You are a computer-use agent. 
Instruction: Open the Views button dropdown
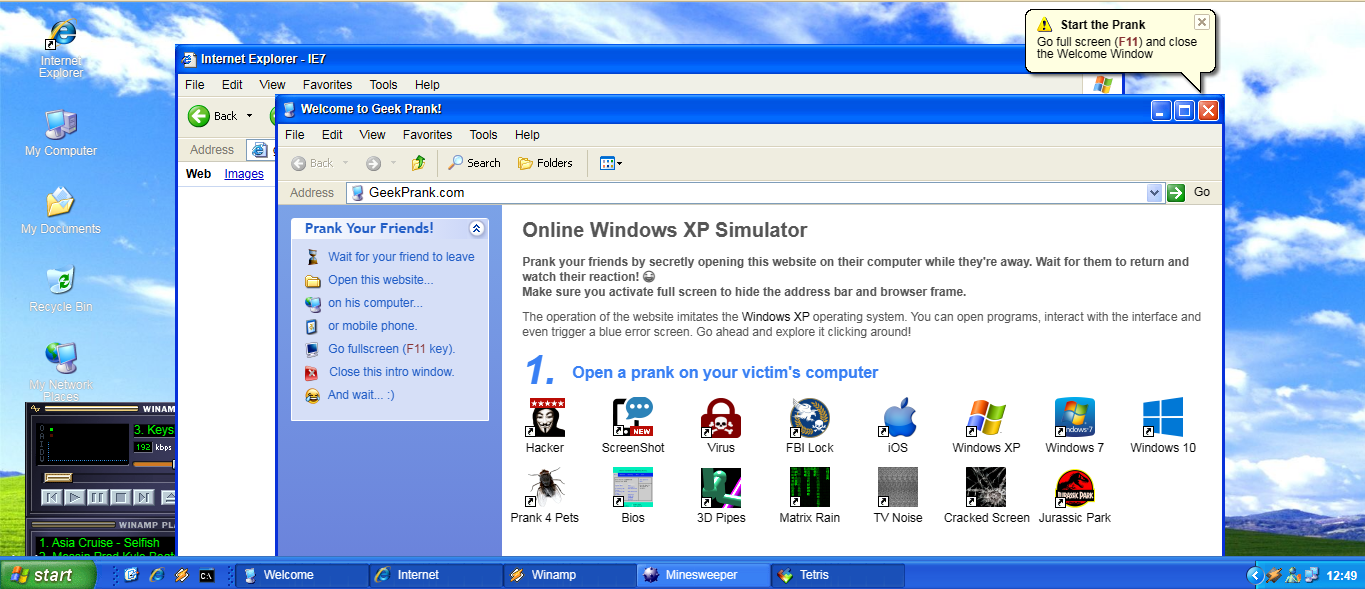click(610, 163)
